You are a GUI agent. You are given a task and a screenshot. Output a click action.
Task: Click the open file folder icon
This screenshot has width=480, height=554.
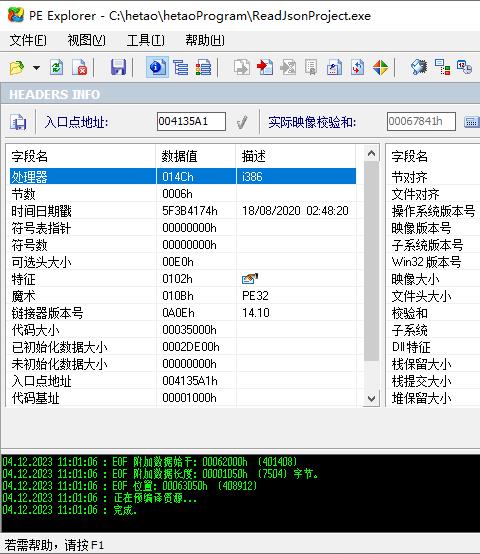[17, 67]
